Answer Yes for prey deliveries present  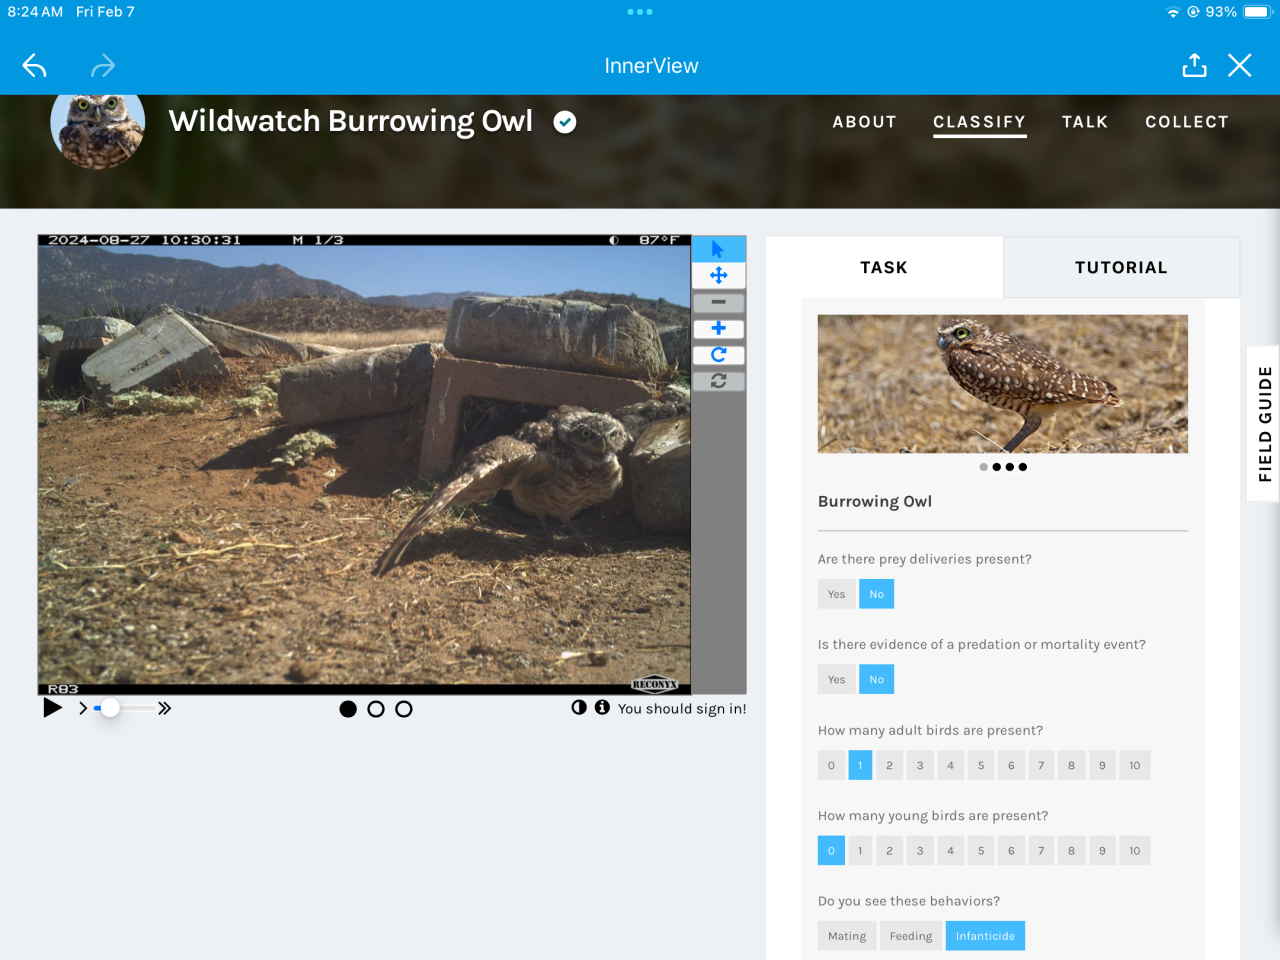click(837, 594)
